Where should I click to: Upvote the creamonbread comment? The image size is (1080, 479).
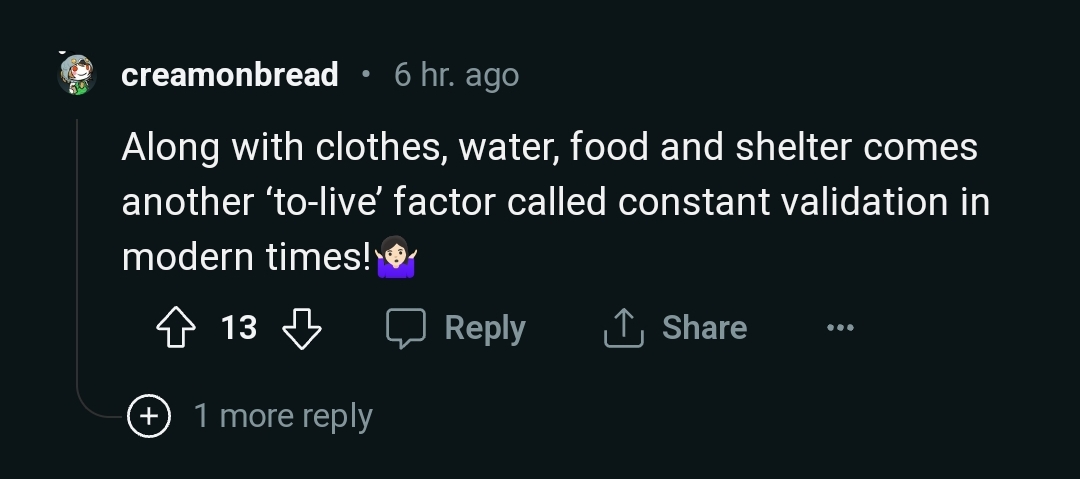177,328
